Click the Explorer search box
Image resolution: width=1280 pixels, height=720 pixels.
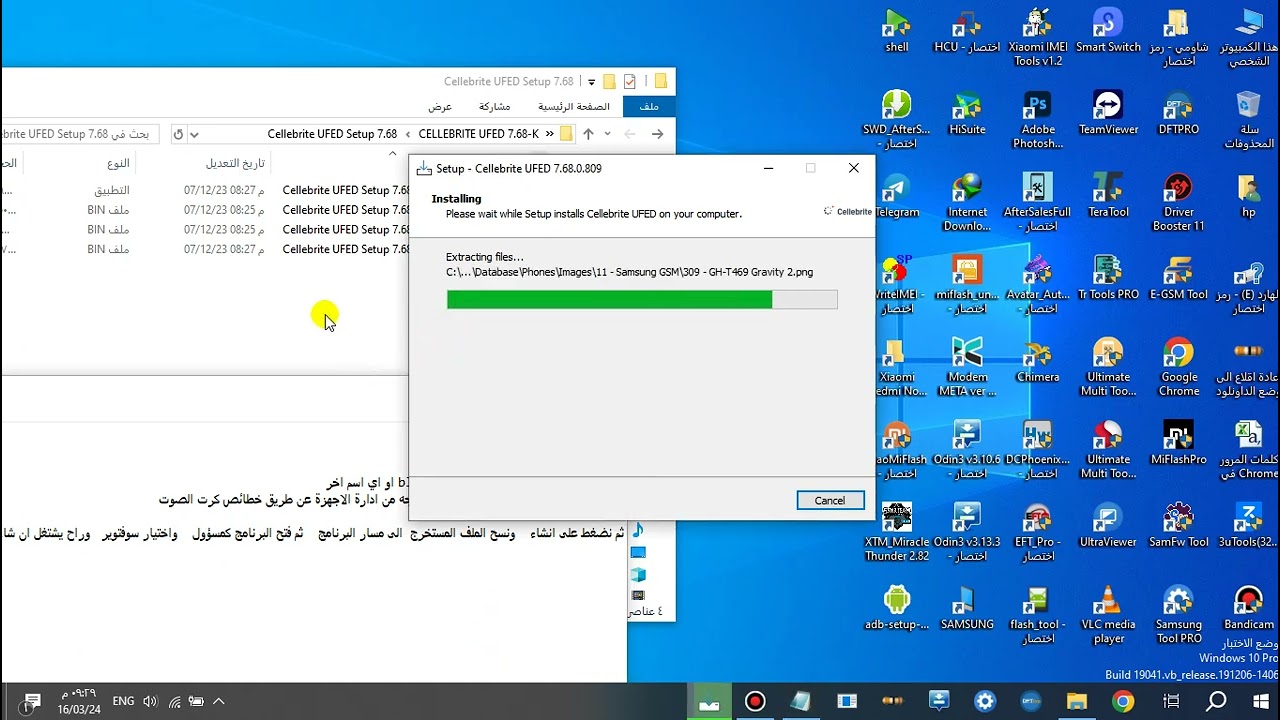(78, 134)
